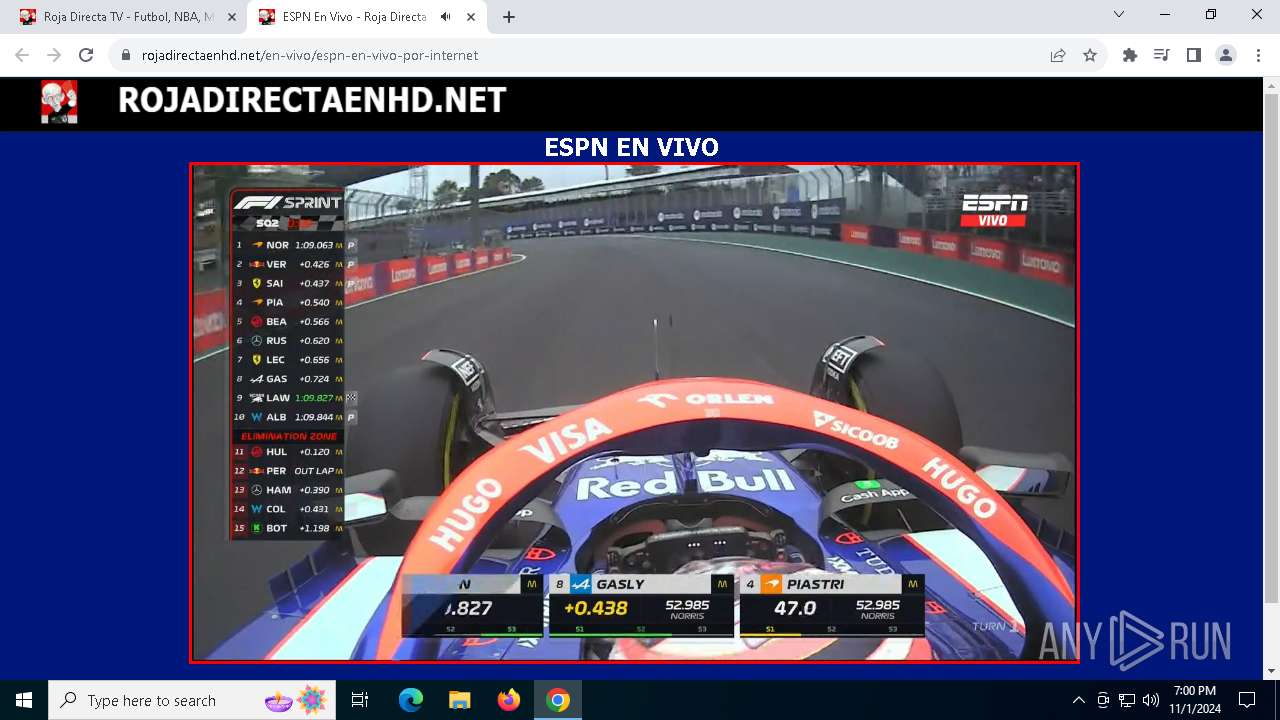
Task: Open the Chrome profile avatar
Action: click(x=1226, y=56)
